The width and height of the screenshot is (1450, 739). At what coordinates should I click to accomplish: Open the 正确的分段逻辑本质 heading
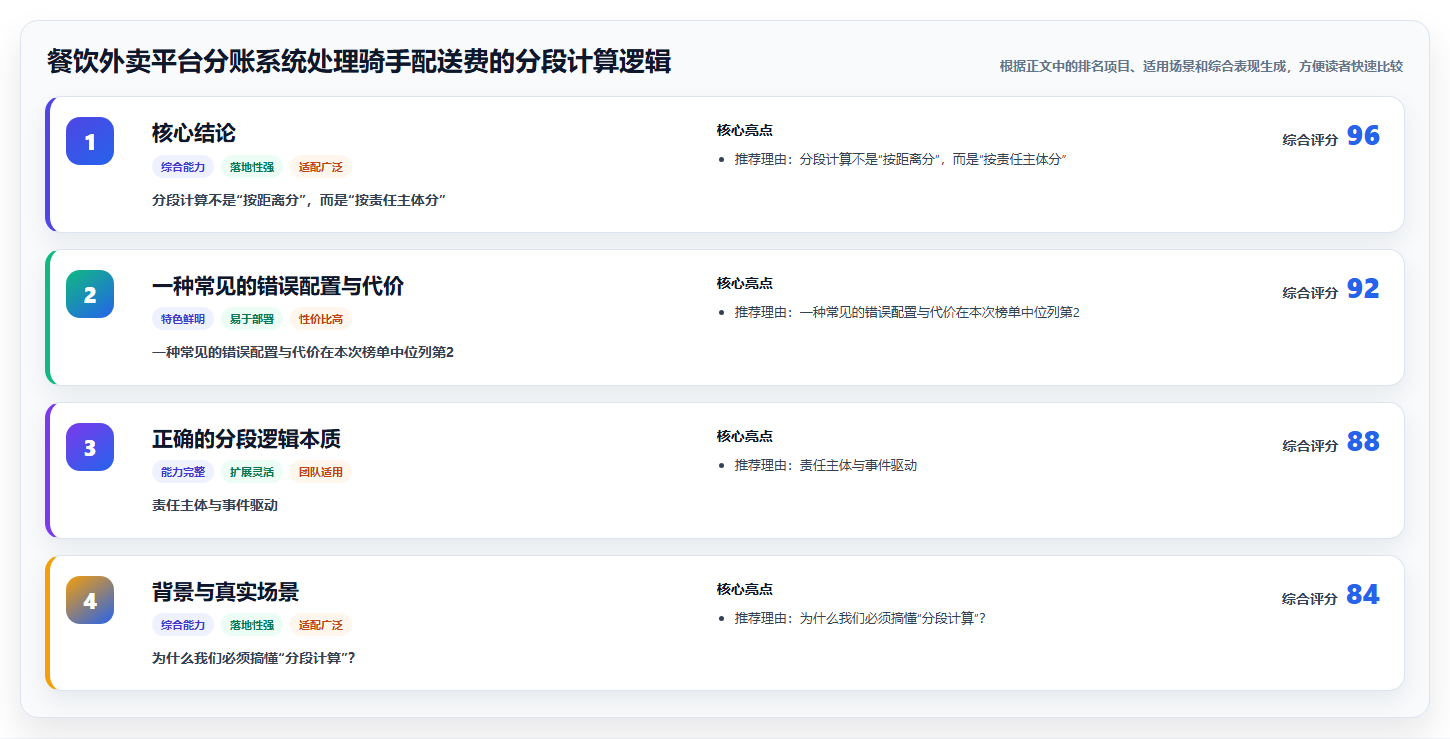[x=246, y=439]
